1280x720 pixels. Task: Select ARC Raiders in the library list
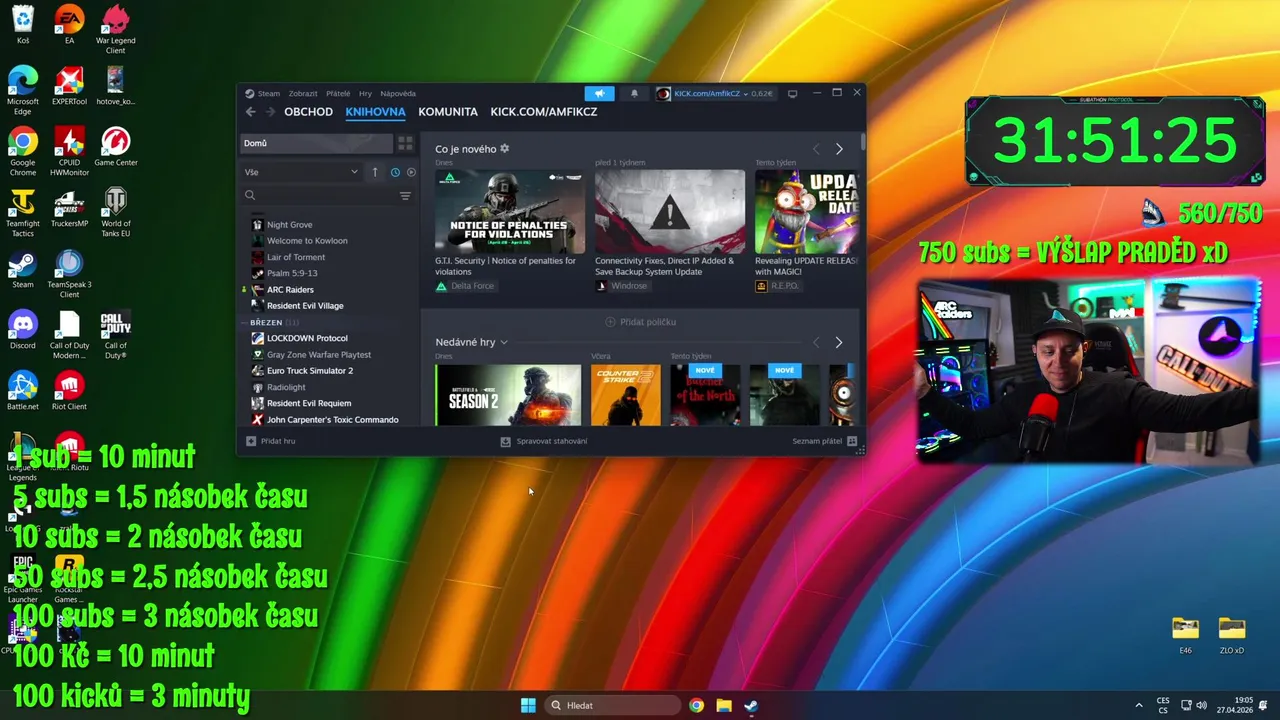pyautogui.click(x=290, y=290)
